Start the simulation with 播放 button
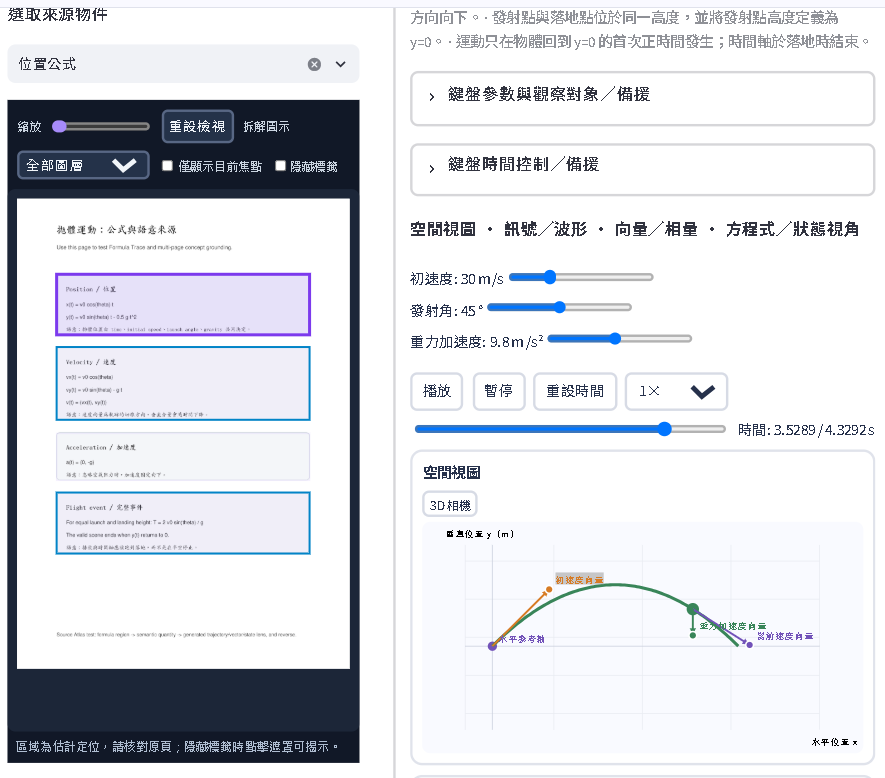 tap(437, 391)
